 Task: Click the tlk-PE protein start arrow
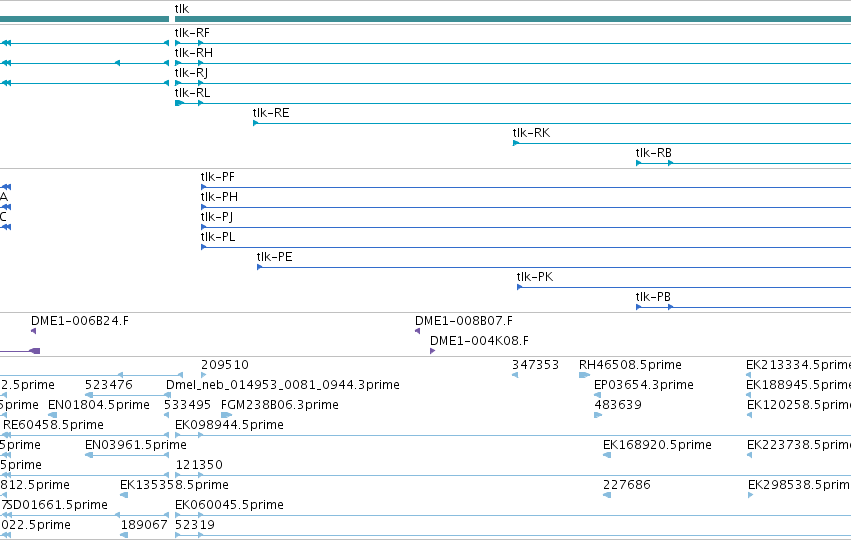pyautogui.click(x=259, y=267)
